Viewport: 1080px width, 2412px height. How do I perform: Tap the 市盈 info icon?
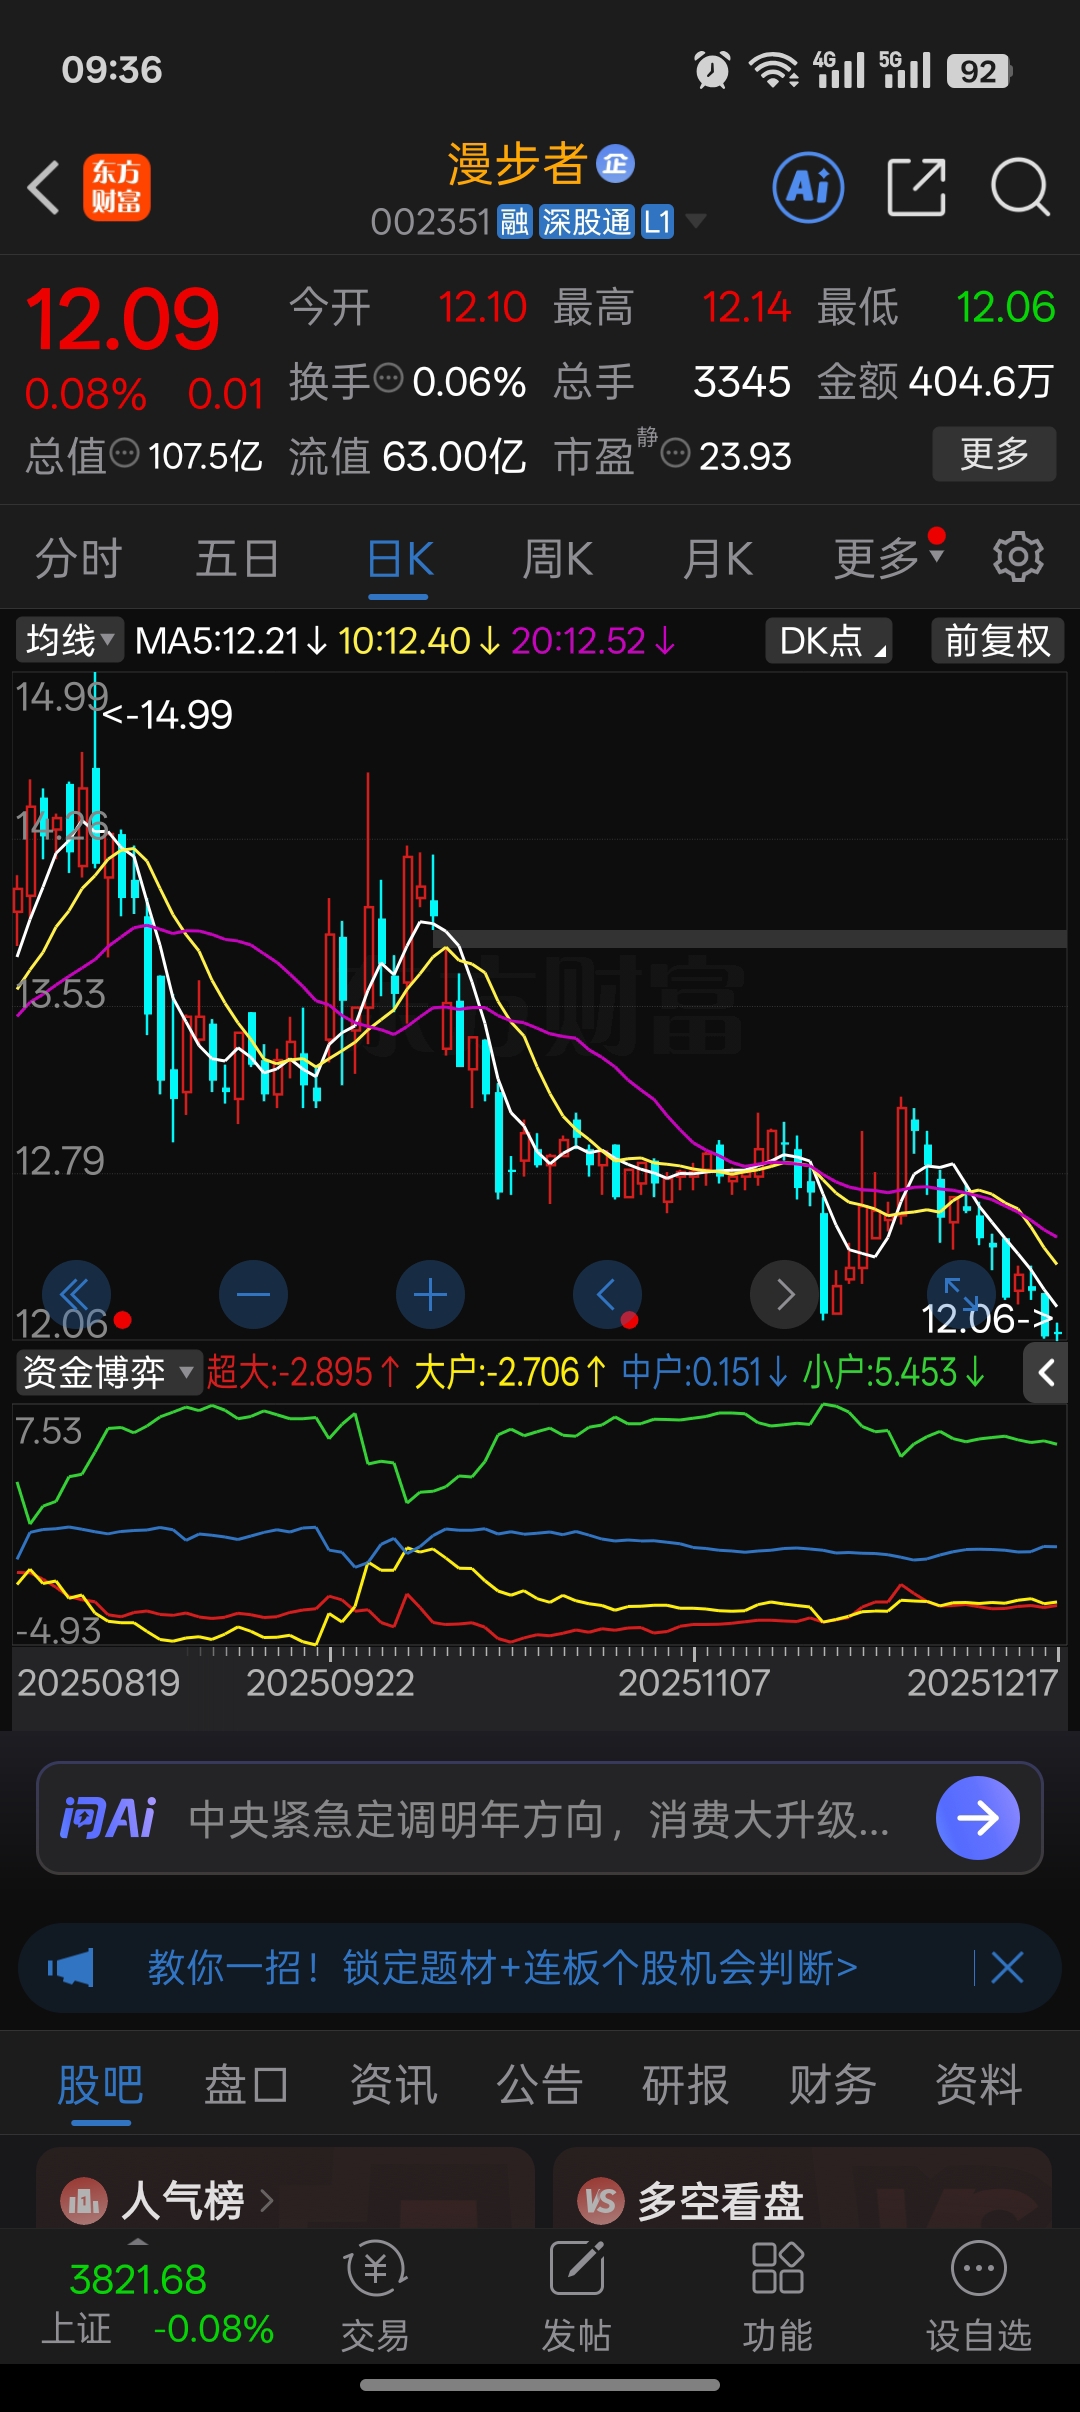point(676,453)
